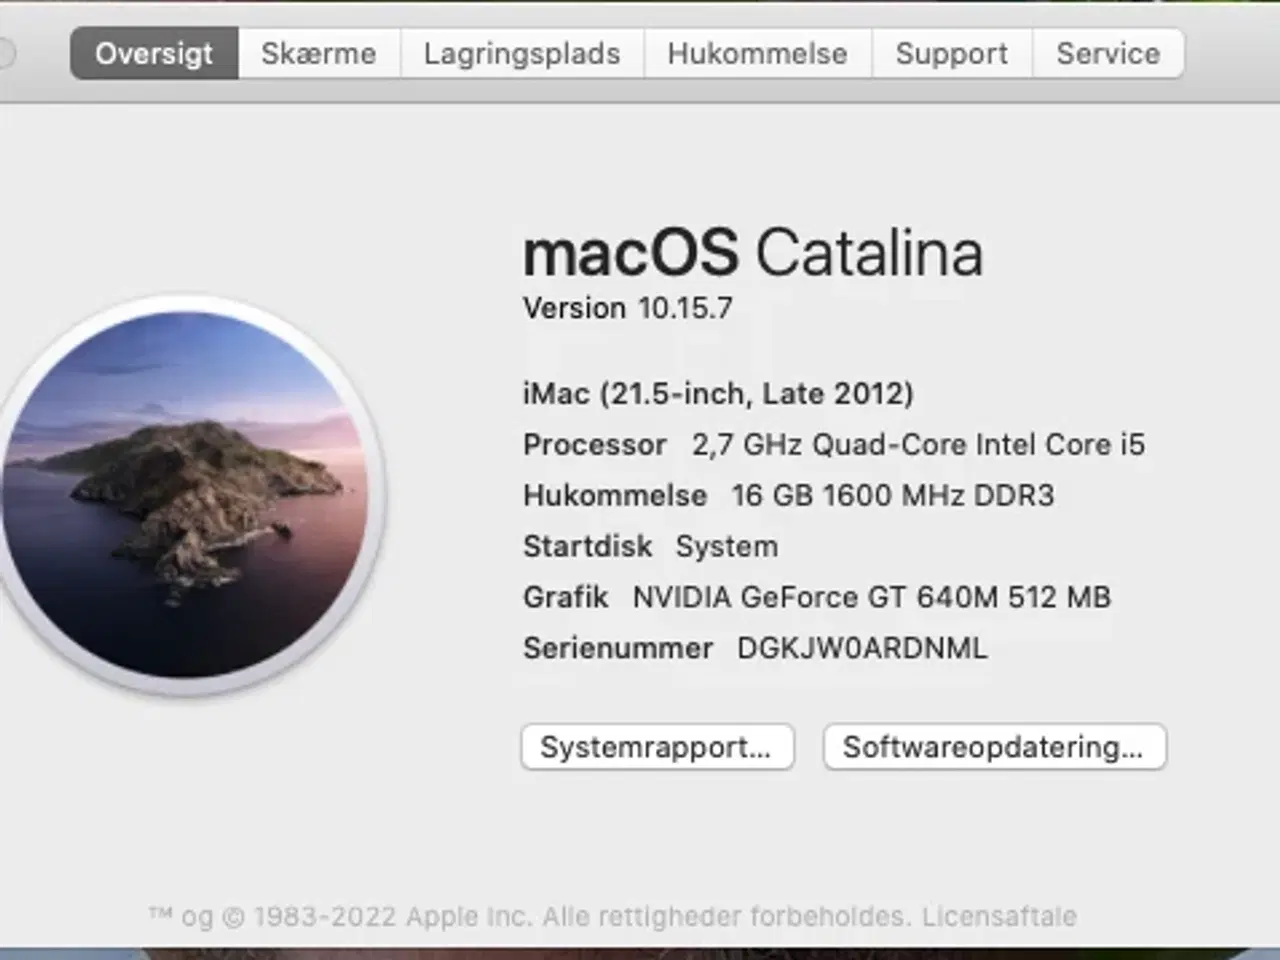Open Softwareopdatering...

click(994, 747)
